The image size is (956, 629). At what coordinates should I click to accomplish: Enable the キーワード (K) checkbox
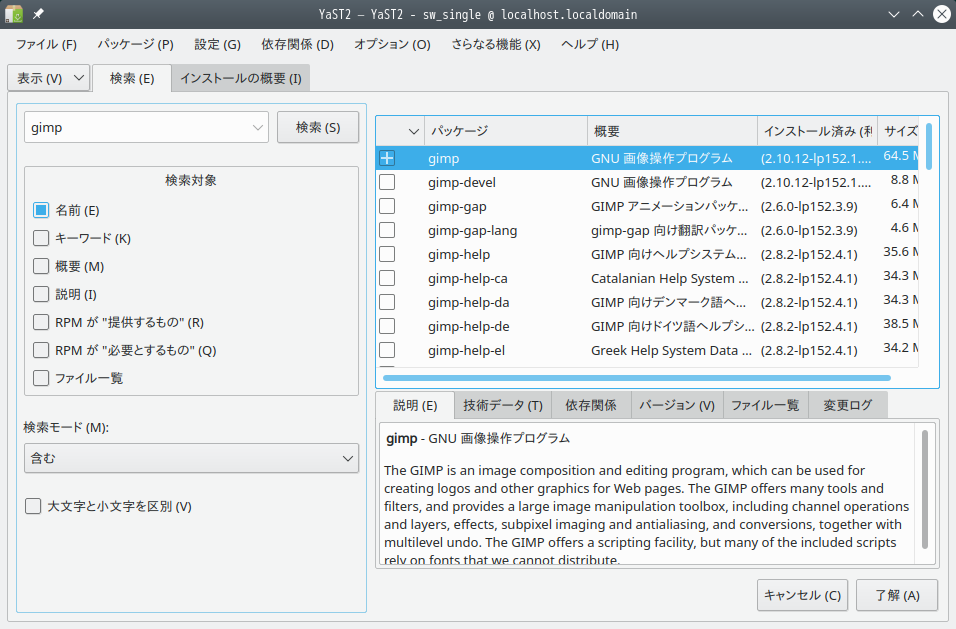41,238
